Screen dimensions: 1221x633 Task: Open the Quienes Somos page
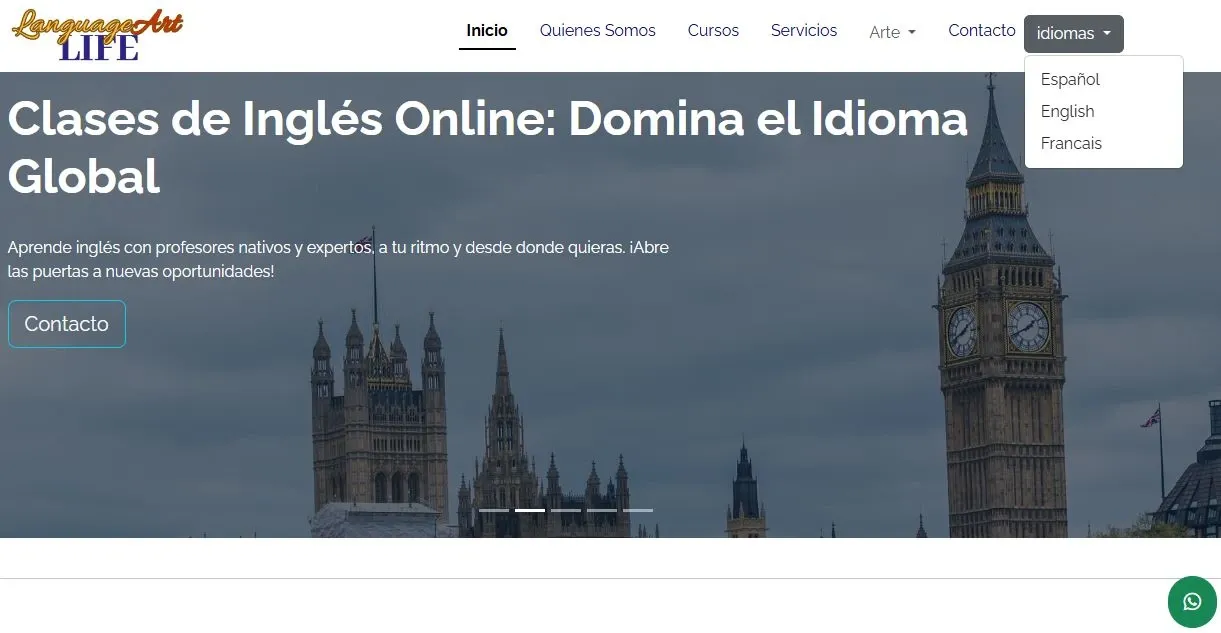598,31
